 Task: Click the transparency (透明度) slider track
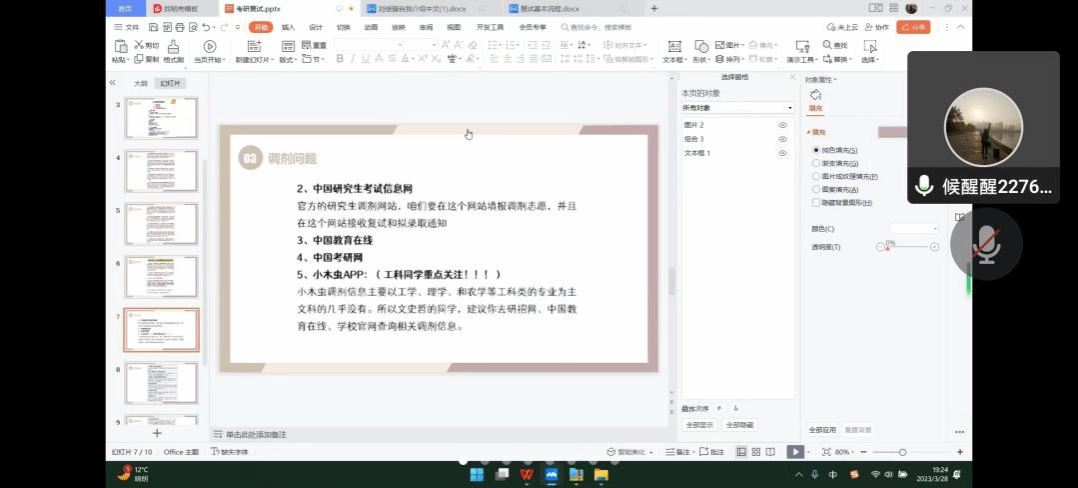click(x=908, y=247)
